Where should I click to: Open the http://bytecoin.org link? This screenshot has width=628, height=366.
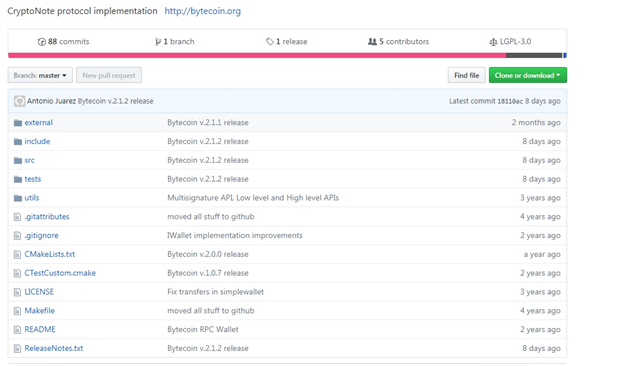point(203,11)
